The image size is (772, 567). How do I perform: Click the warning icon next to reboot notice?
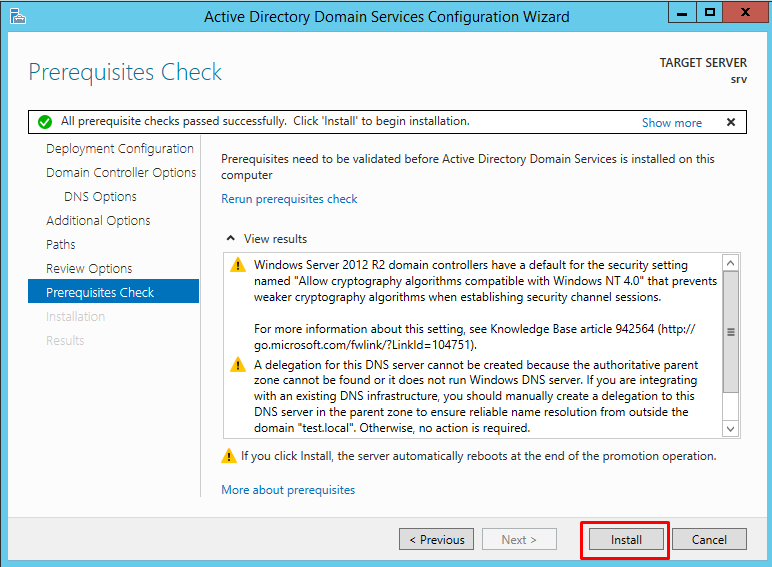229,456
